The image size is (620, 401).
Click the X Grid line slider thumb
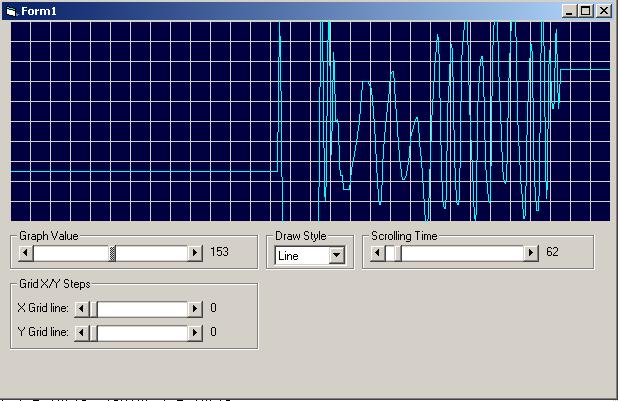pos(93,309)
